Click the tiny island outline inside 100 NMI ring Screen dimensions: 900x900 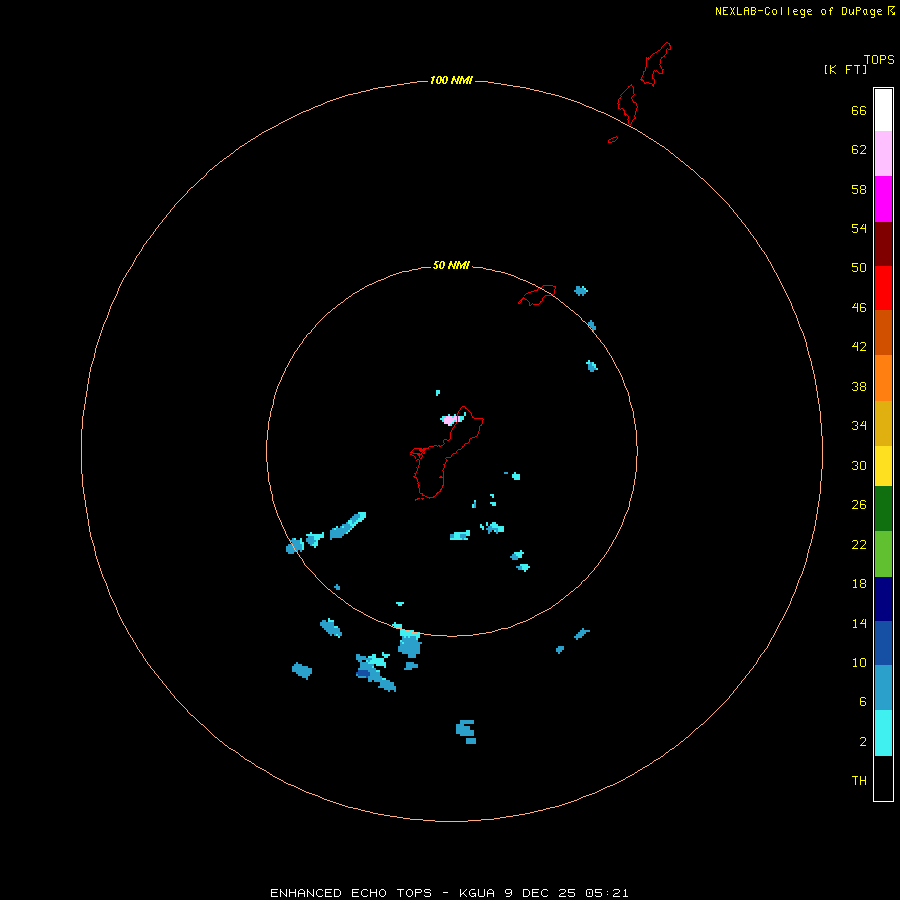pyautogui.click(x=613, y=139)
